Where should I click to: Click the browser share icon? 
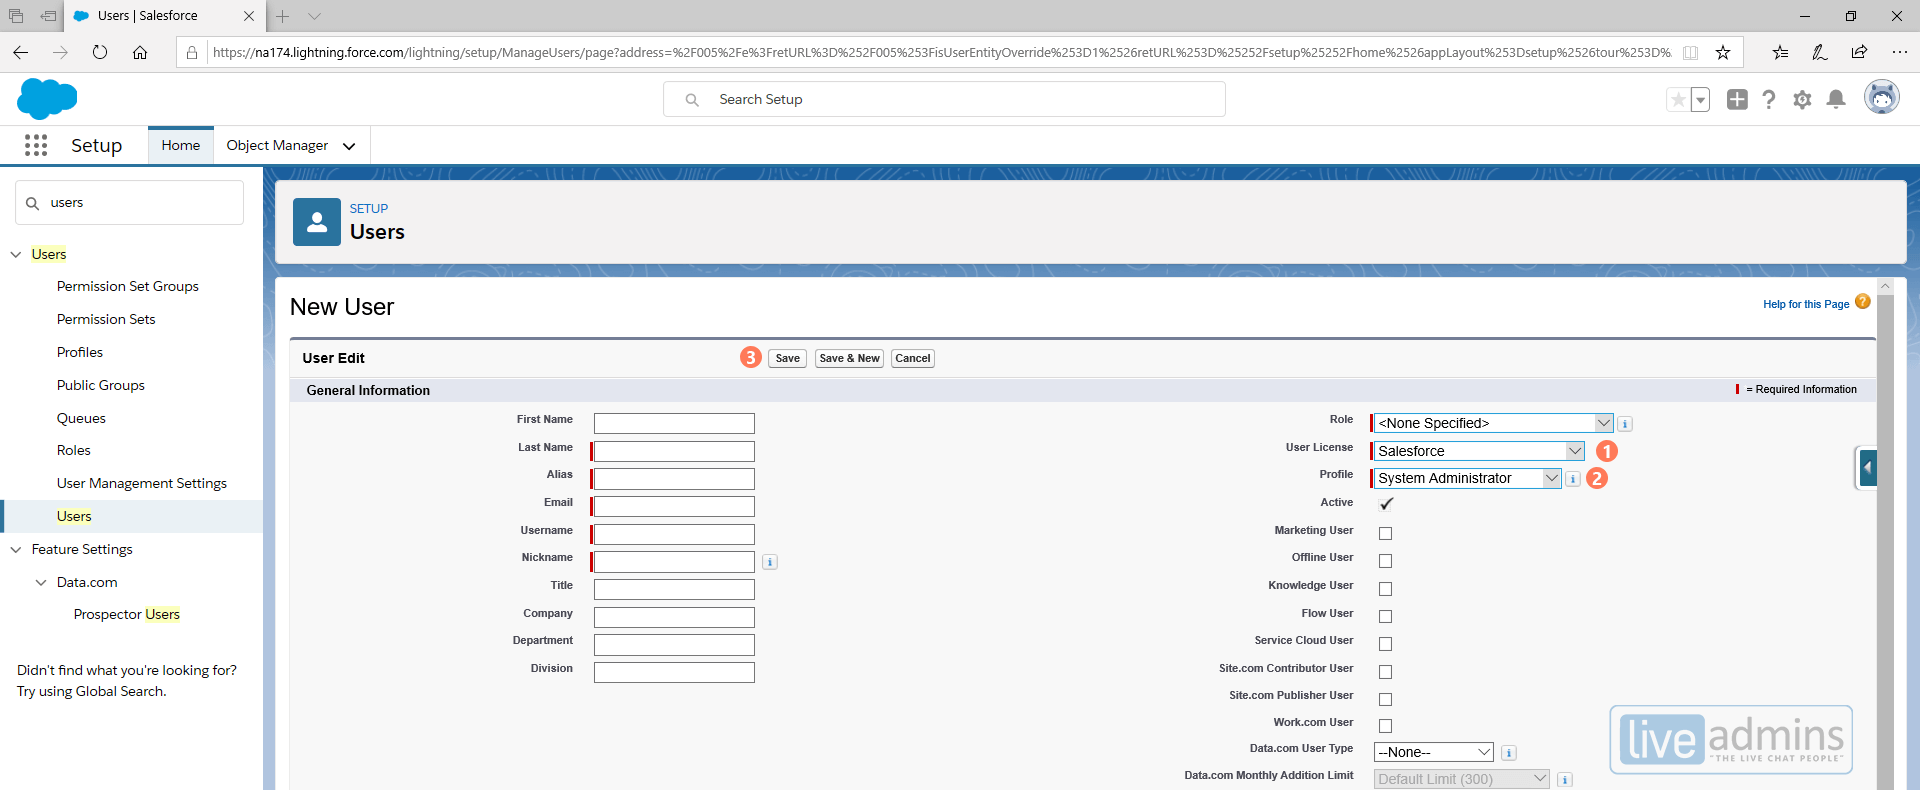[x=1859, y=52]
